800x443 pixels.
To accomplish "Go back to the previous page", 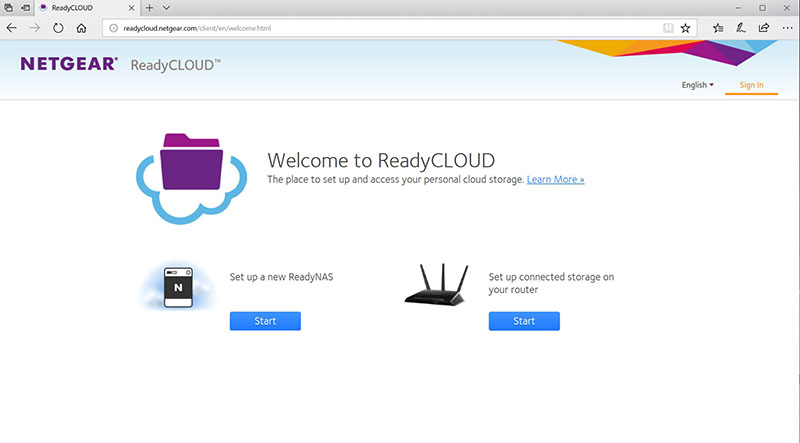I will pos(12,28).
